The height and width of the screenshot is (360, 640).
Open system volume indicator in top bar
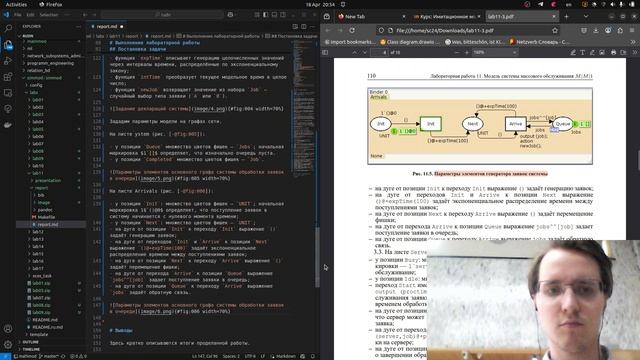[613, 4]
